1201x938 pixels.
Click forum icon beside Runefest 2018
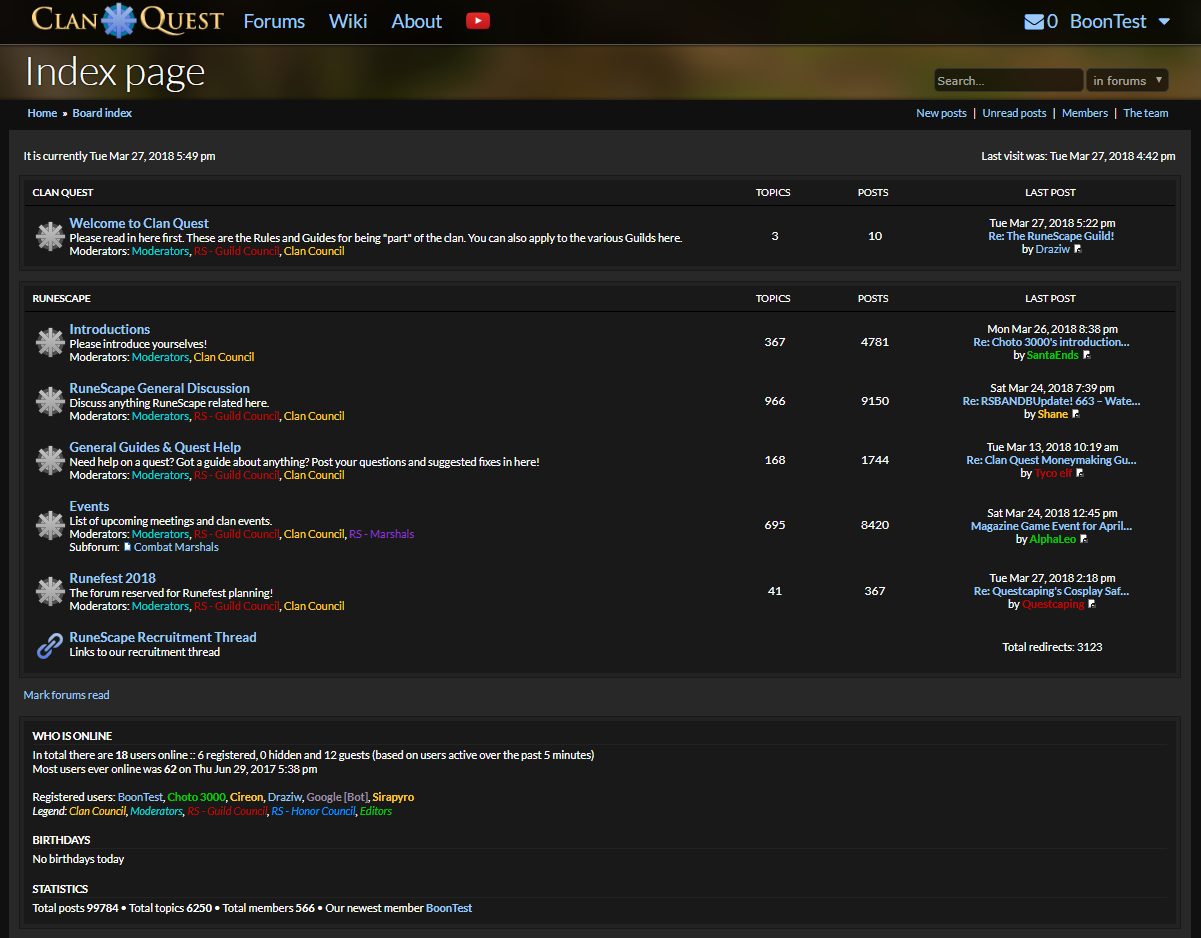coord(50,591)
